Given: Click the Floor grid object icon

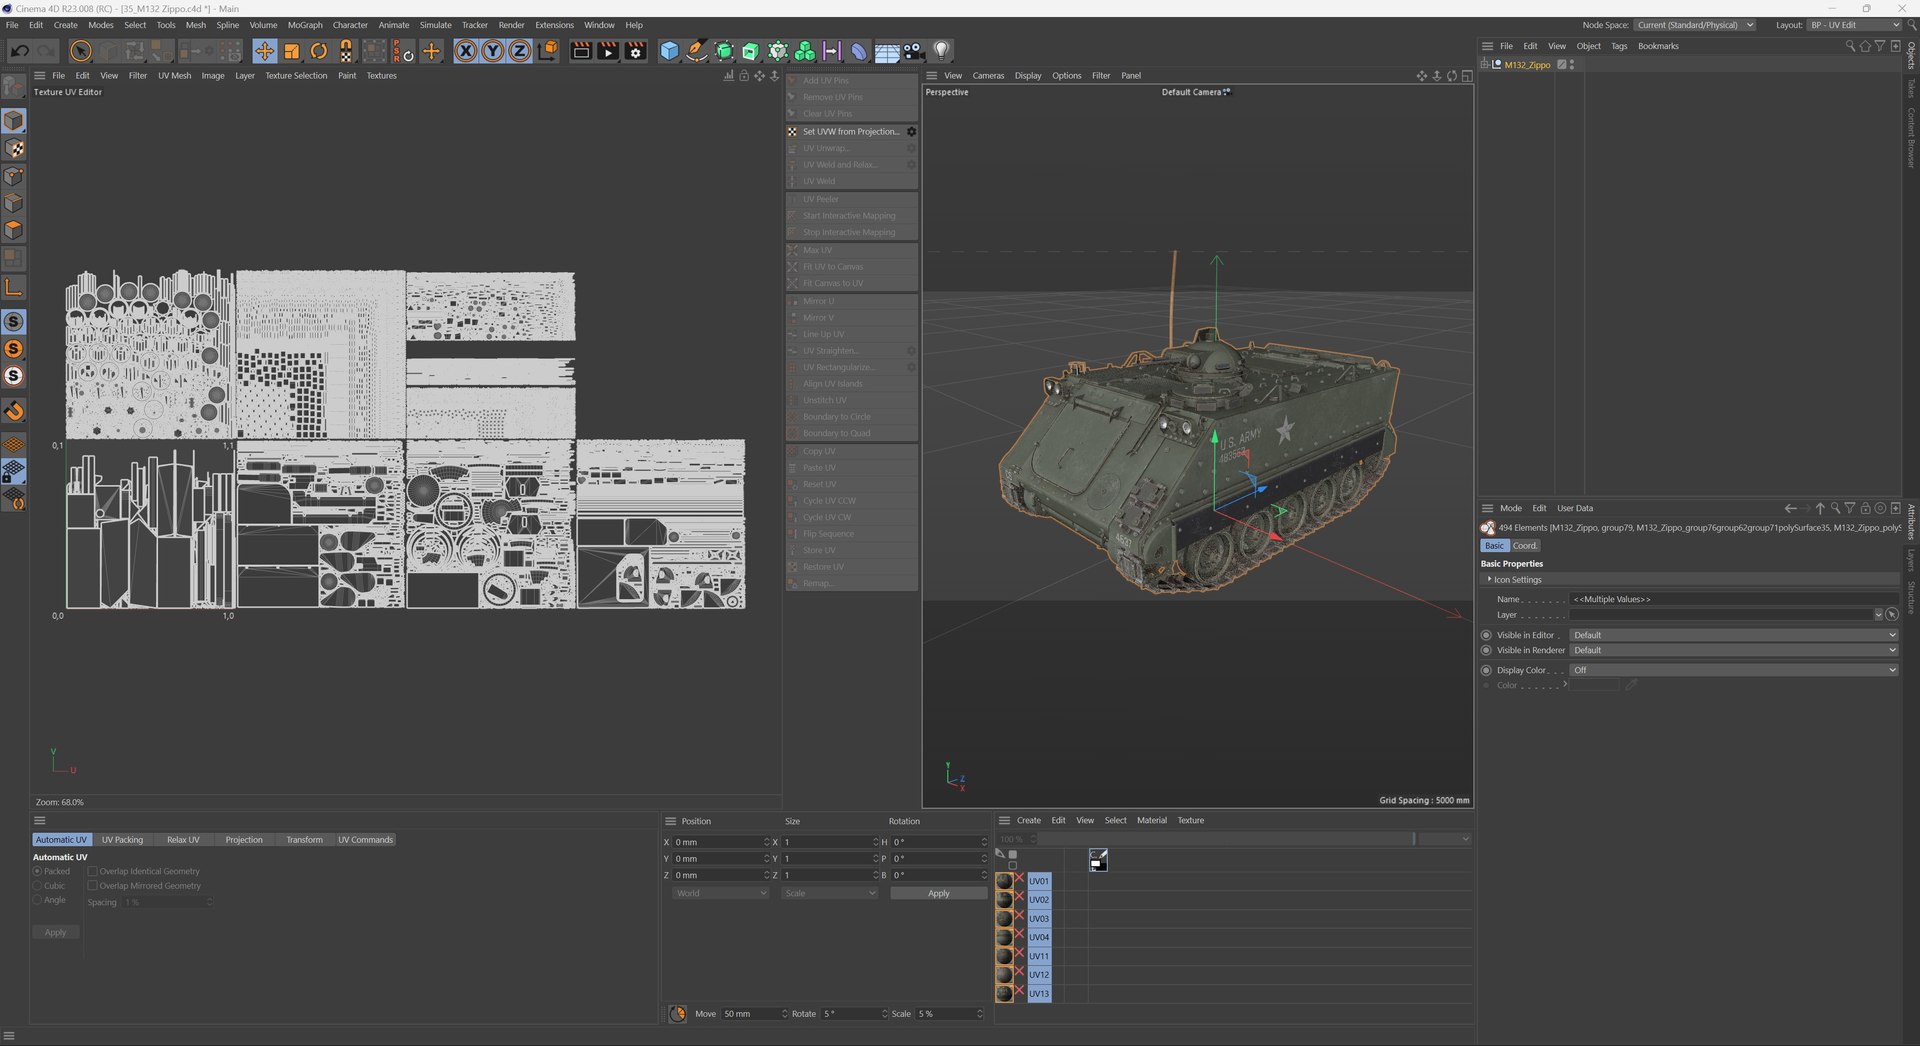Looking at the screenshot, I should click(x=887, y=51).
